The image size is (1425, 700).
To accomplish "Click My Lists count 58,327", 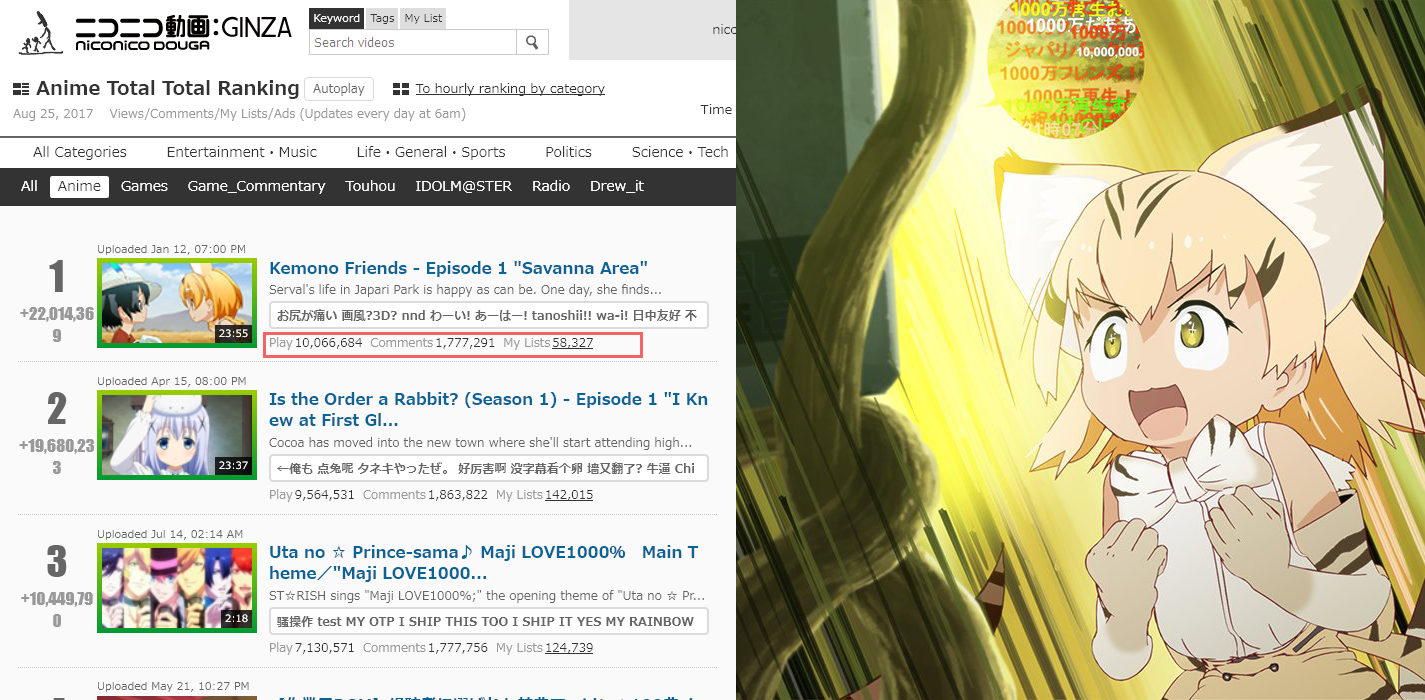I will pyautogui.click(x=572, y=343).
